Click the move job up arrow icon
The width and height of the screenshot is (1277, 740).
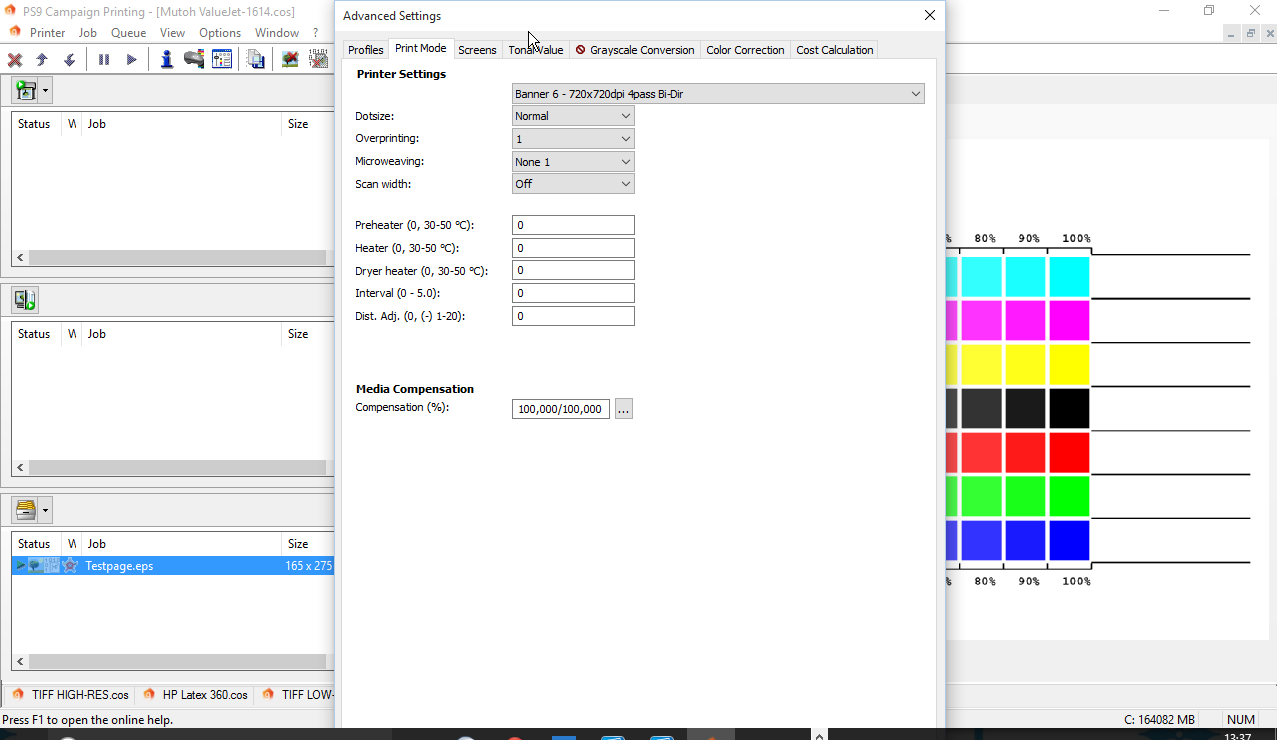tap(42, 60)
